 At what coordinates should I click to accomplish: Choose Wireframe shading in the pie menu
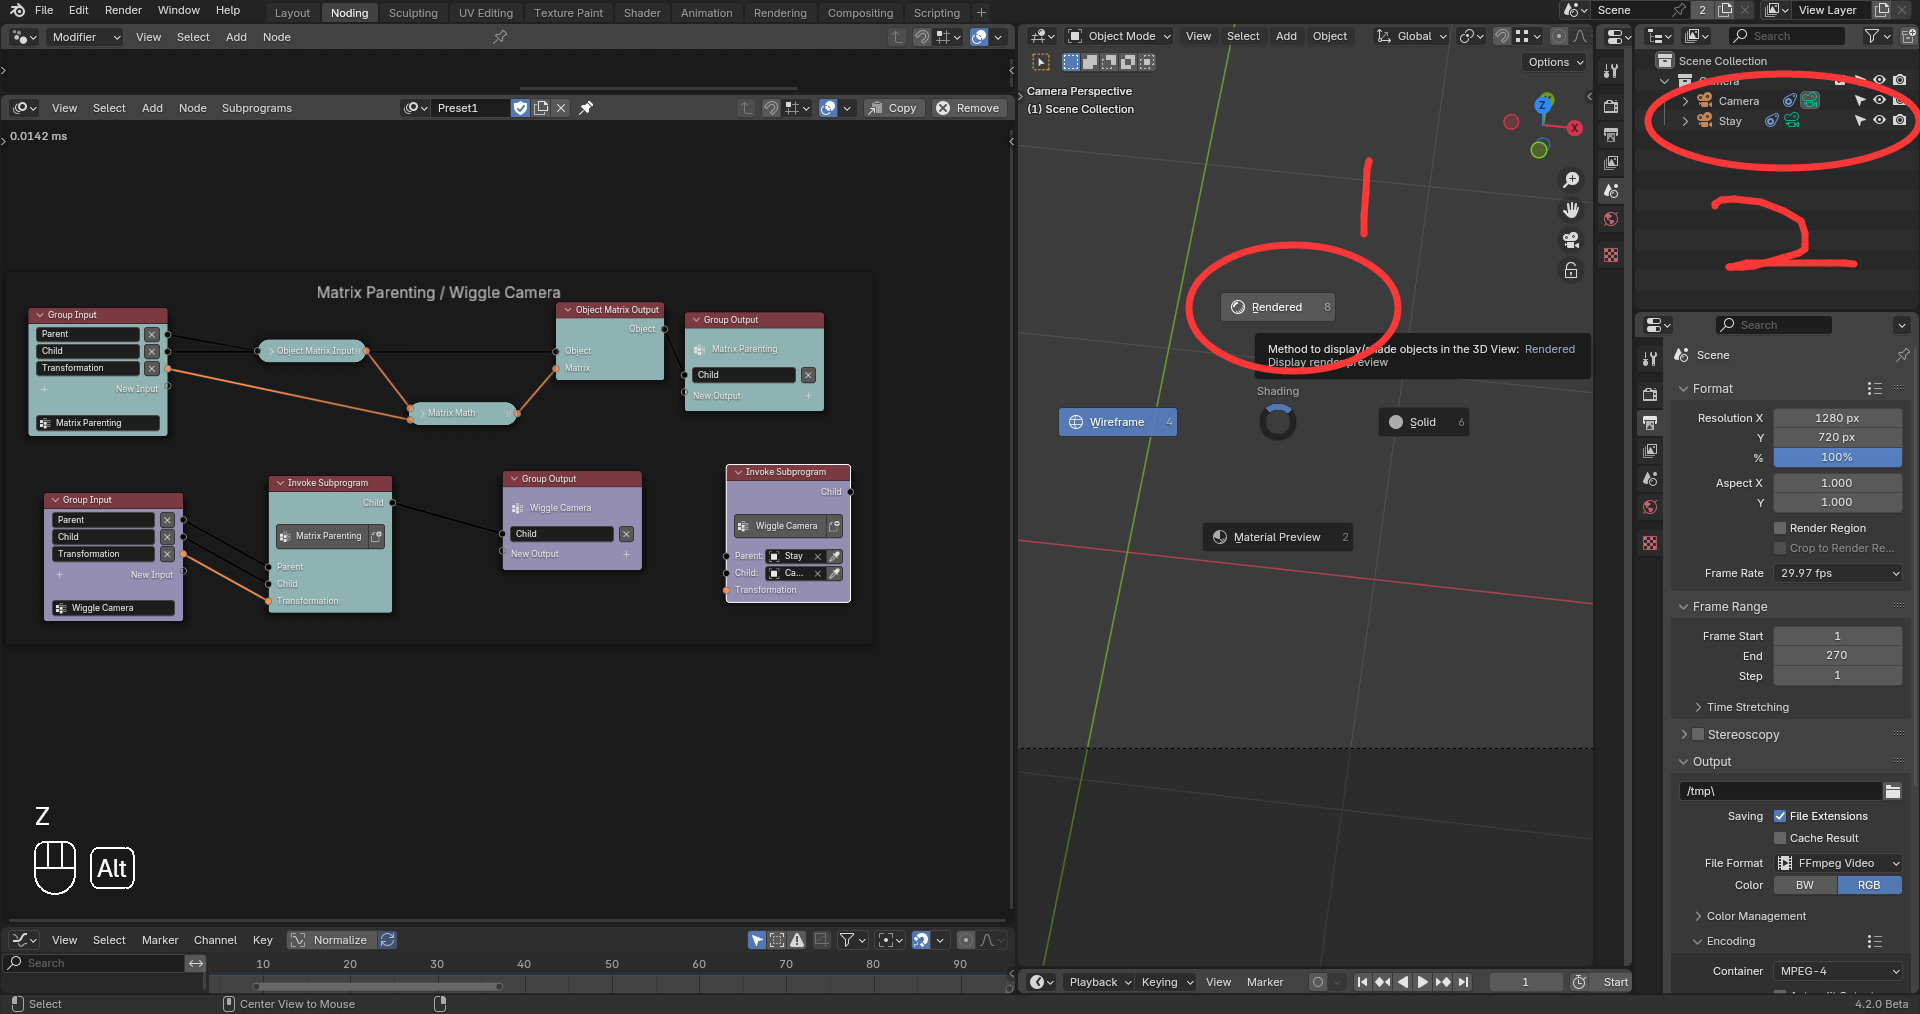tap(1117, 422)
